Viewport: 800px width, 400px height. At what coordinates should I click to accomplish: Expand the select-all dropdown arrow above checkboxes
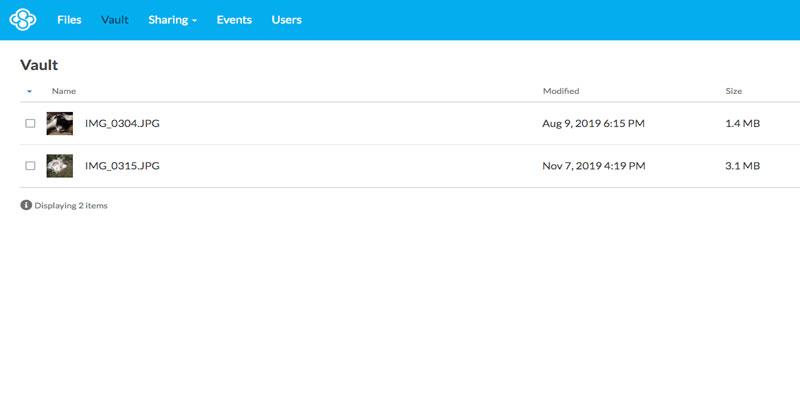29,91
